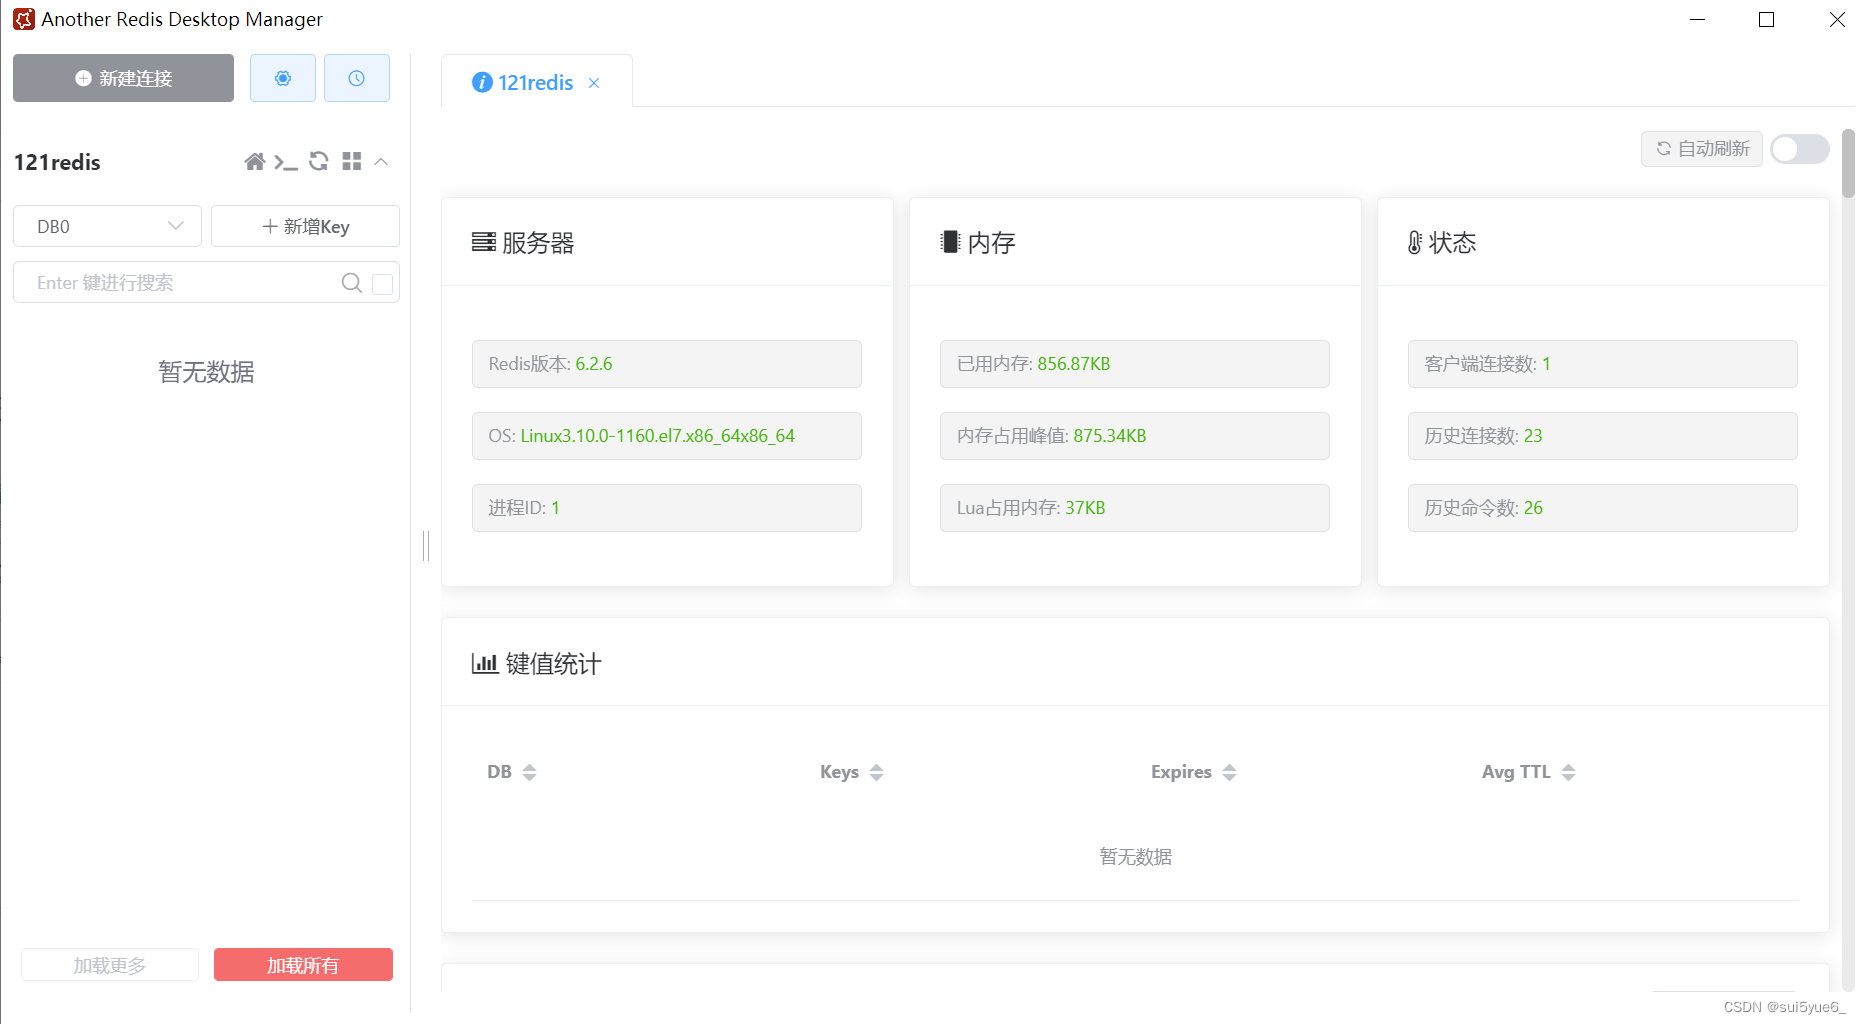
Task: Click the 121redis connection name in sidebar
Action: 57,162
